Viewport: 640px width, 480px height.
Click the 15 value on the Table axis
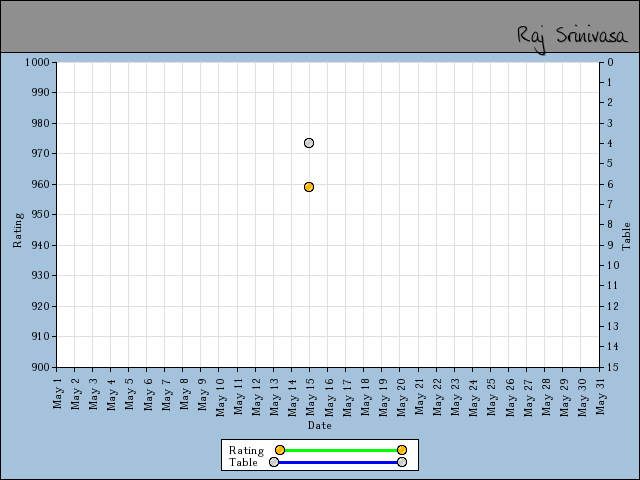609,367
